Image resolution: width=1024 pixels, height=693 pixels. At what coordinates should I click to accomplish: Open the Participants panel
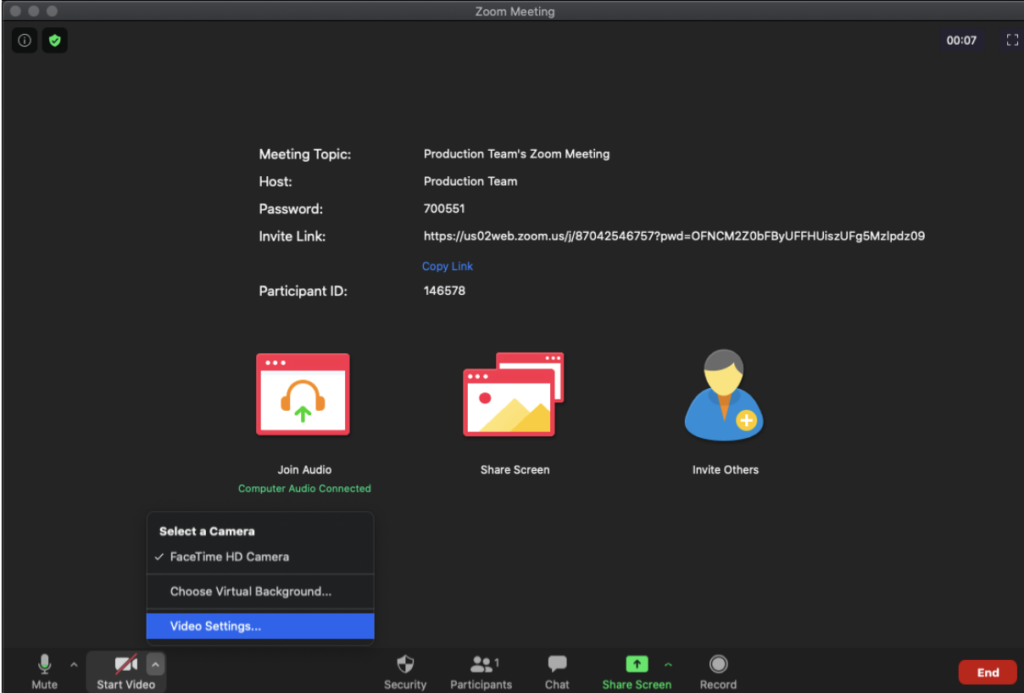(x=481, y=671)
